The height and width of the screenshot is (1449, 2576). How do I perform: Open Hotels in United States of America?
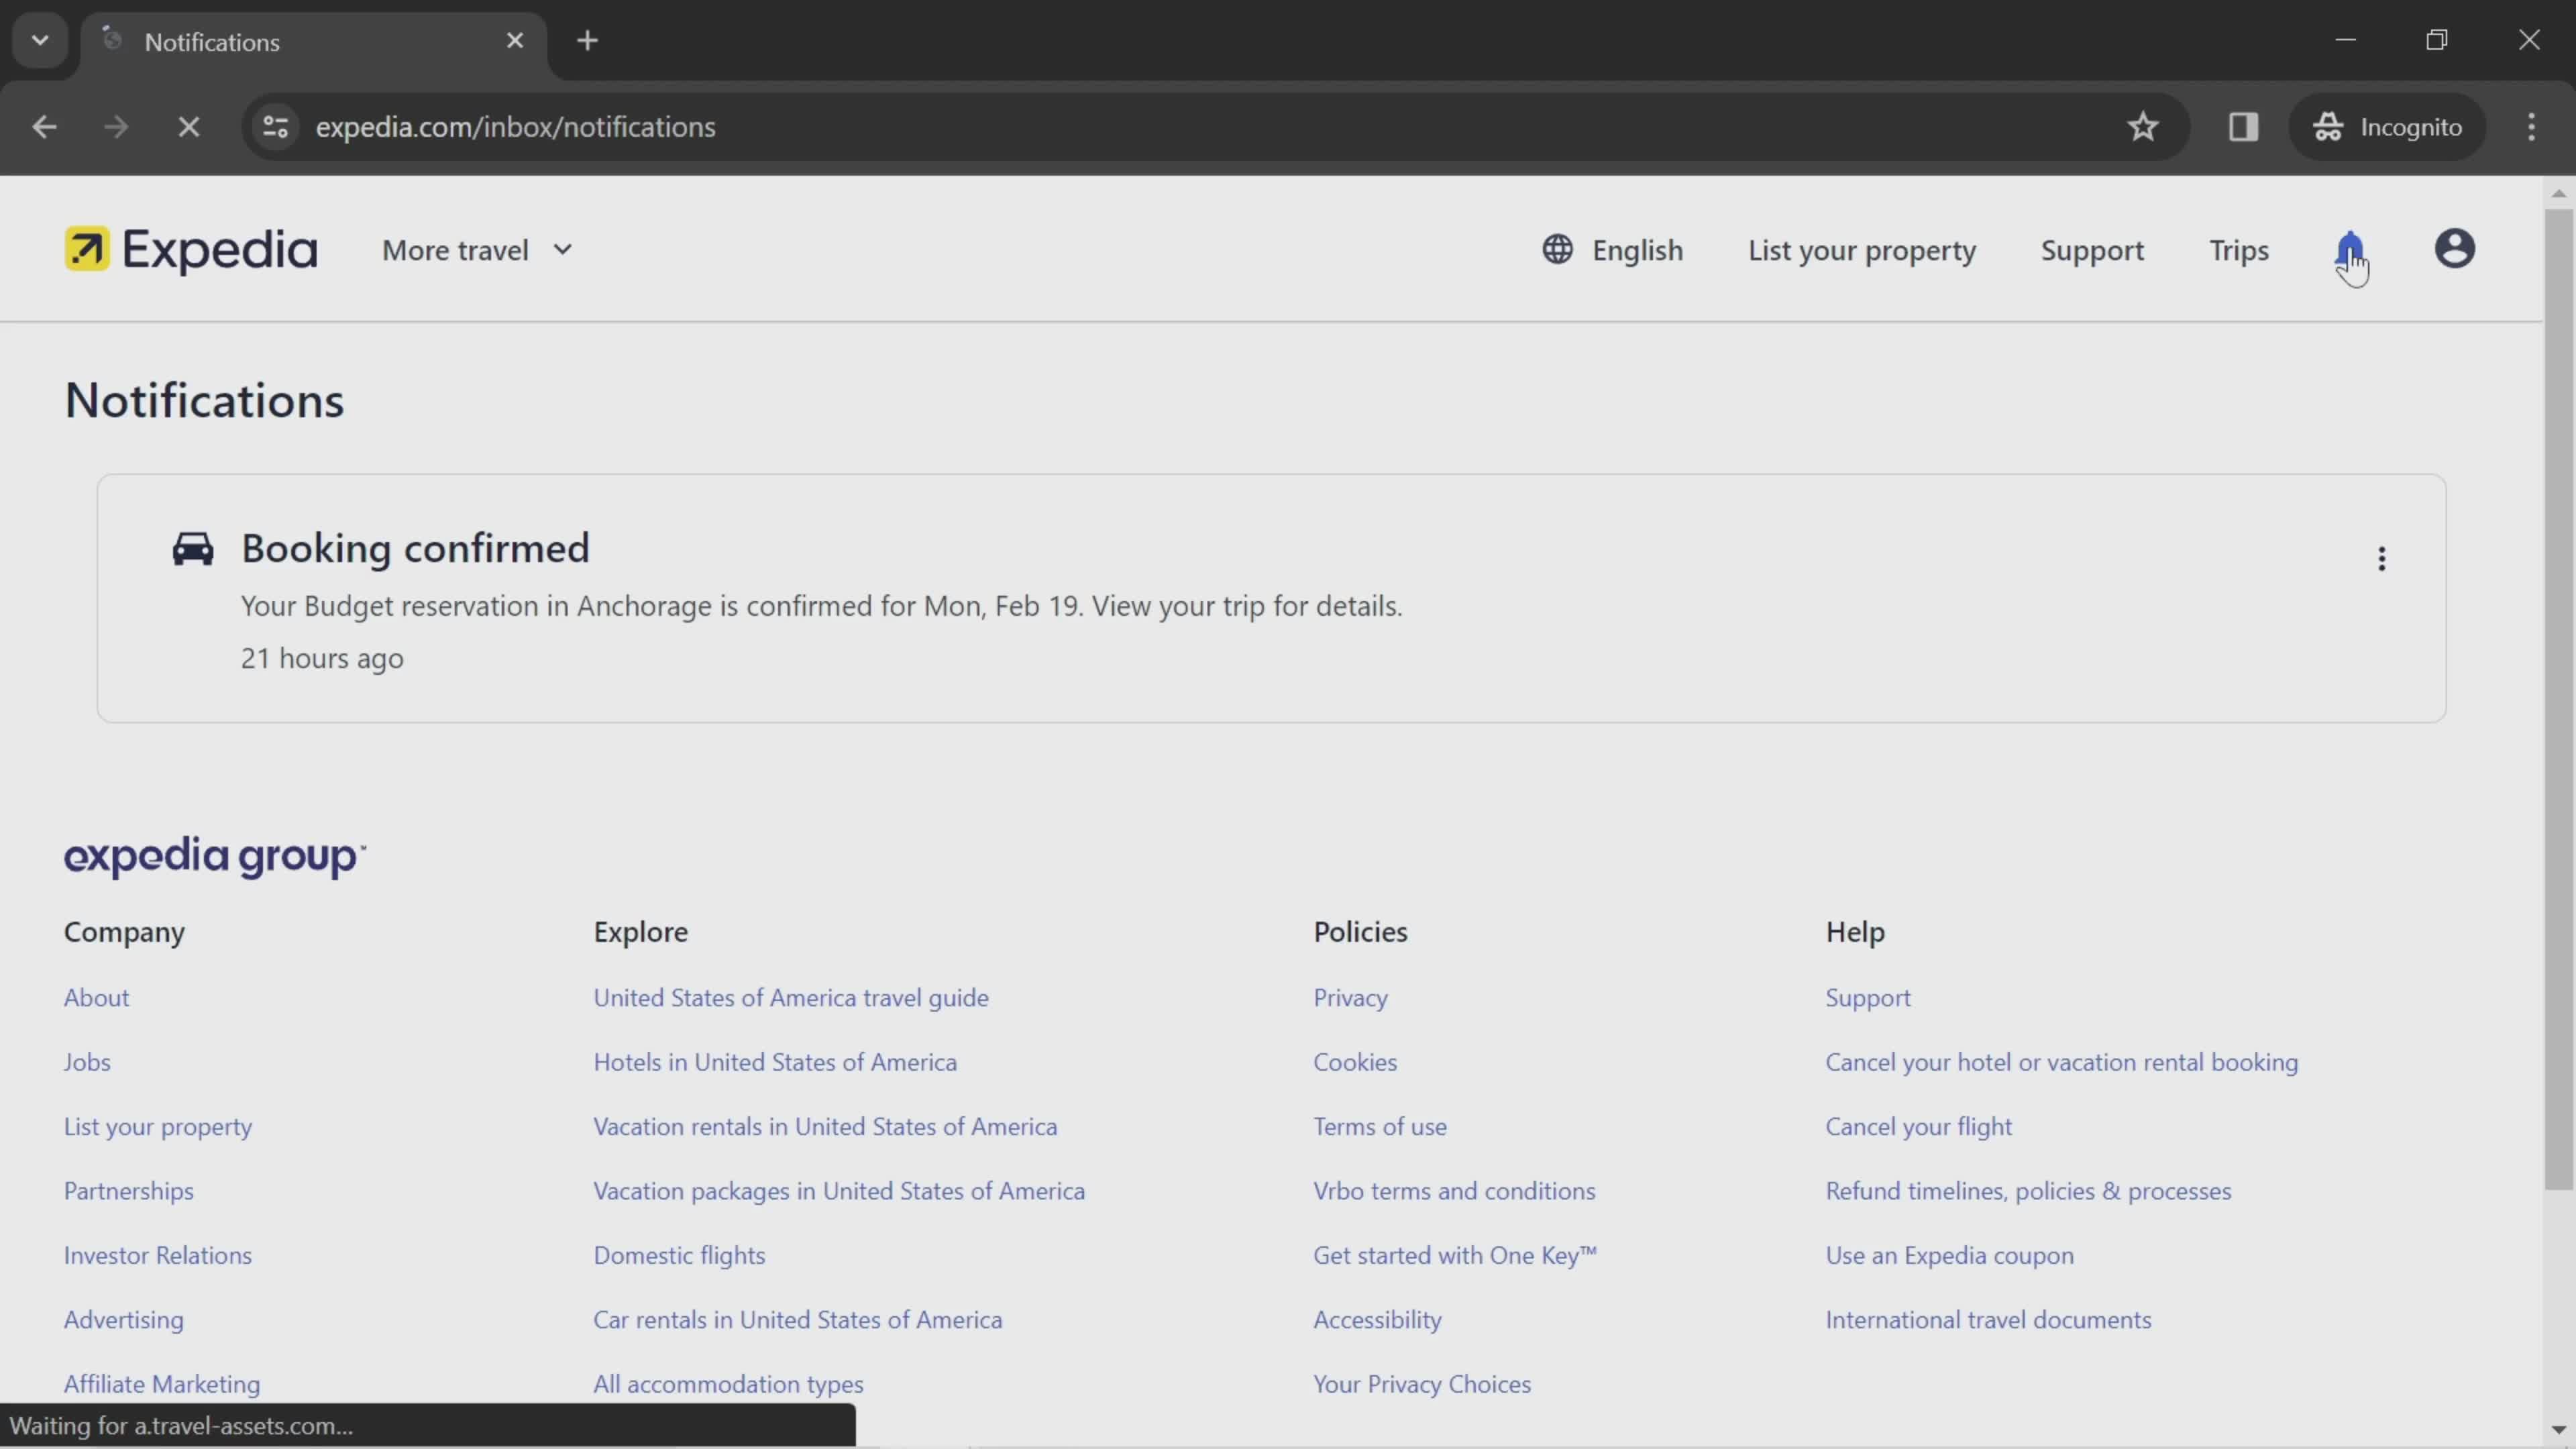pyautogui.click(x=775, y=1061)
